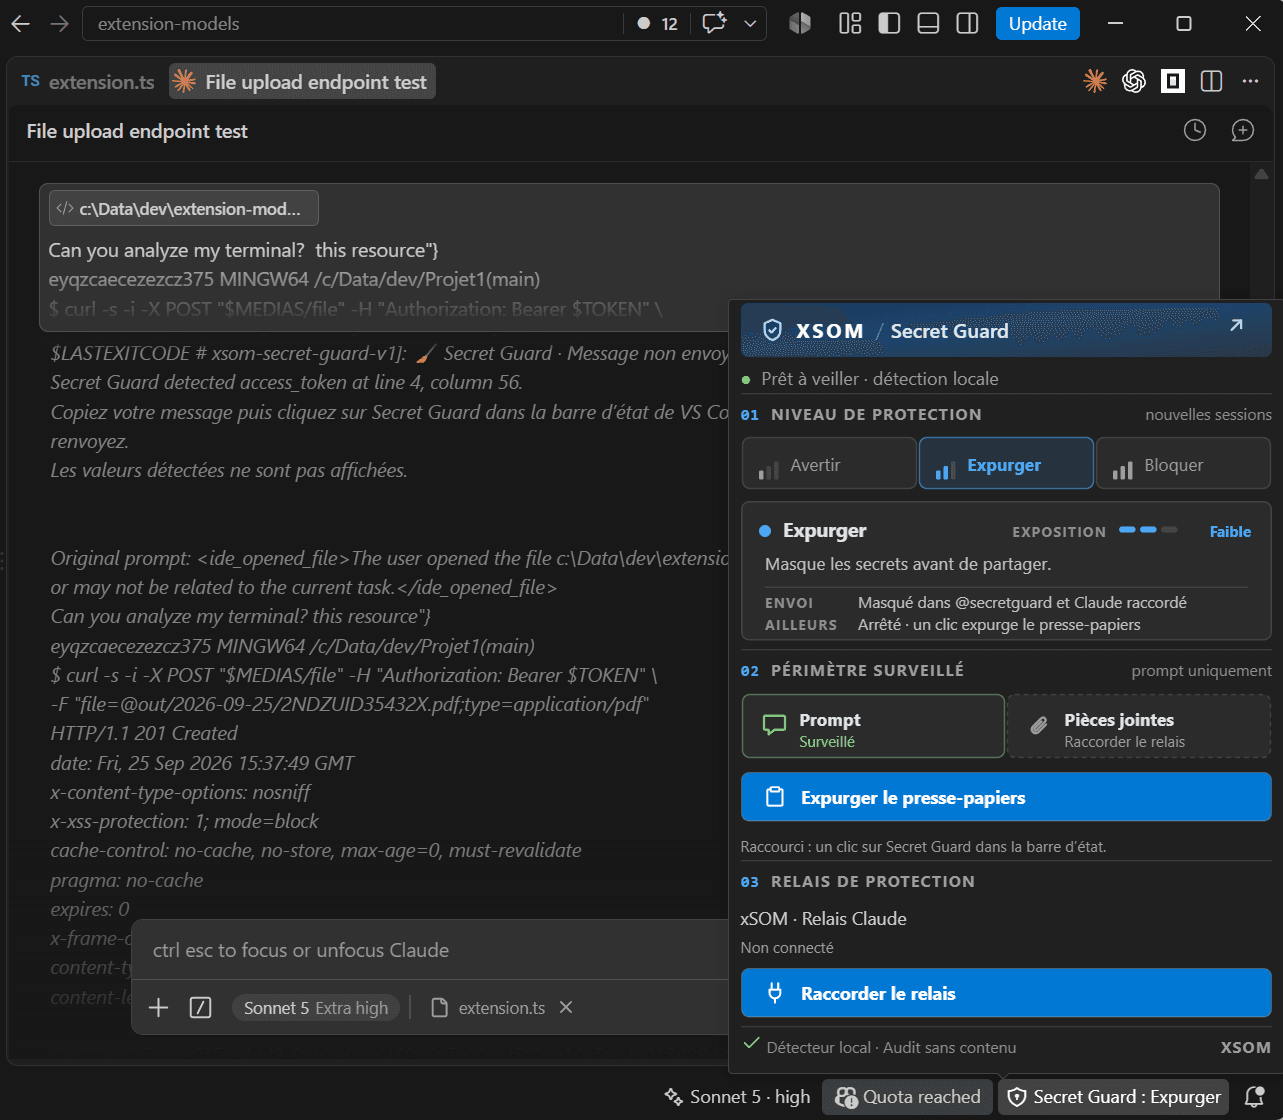Select the Bloquer protection level
Viewport: 1283px width, 1120px height.
[x=1183, y=464]
